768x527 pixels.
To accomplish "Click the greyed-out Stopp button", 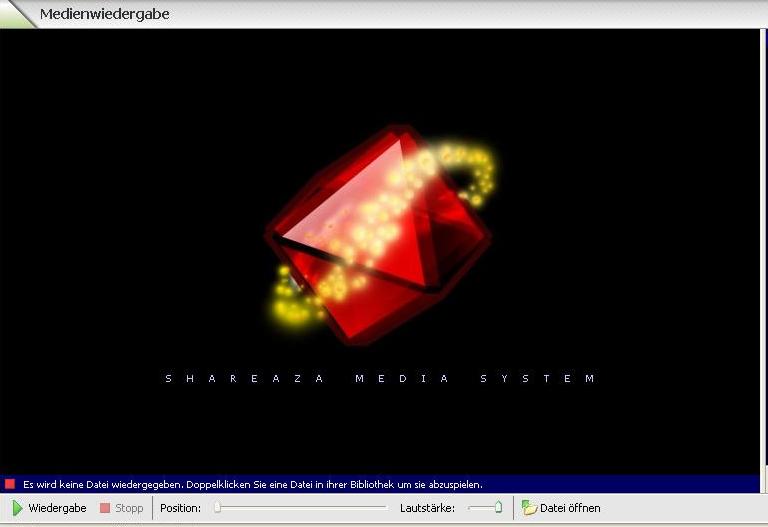I will pos(121,508).
